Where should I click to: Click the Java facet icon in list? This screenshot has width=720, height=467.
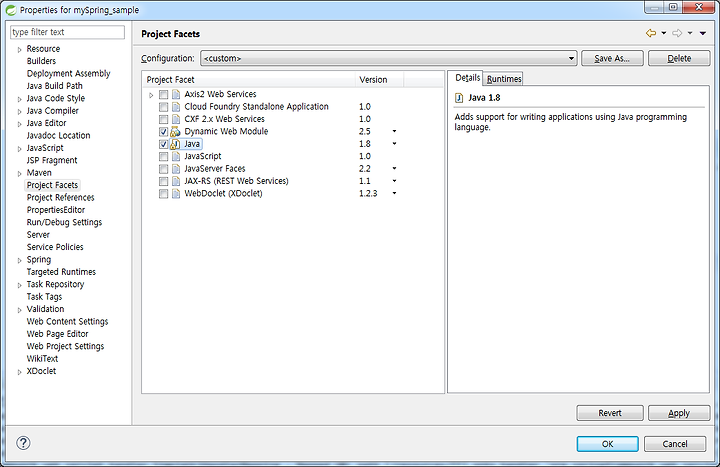(x=175, y=144)
